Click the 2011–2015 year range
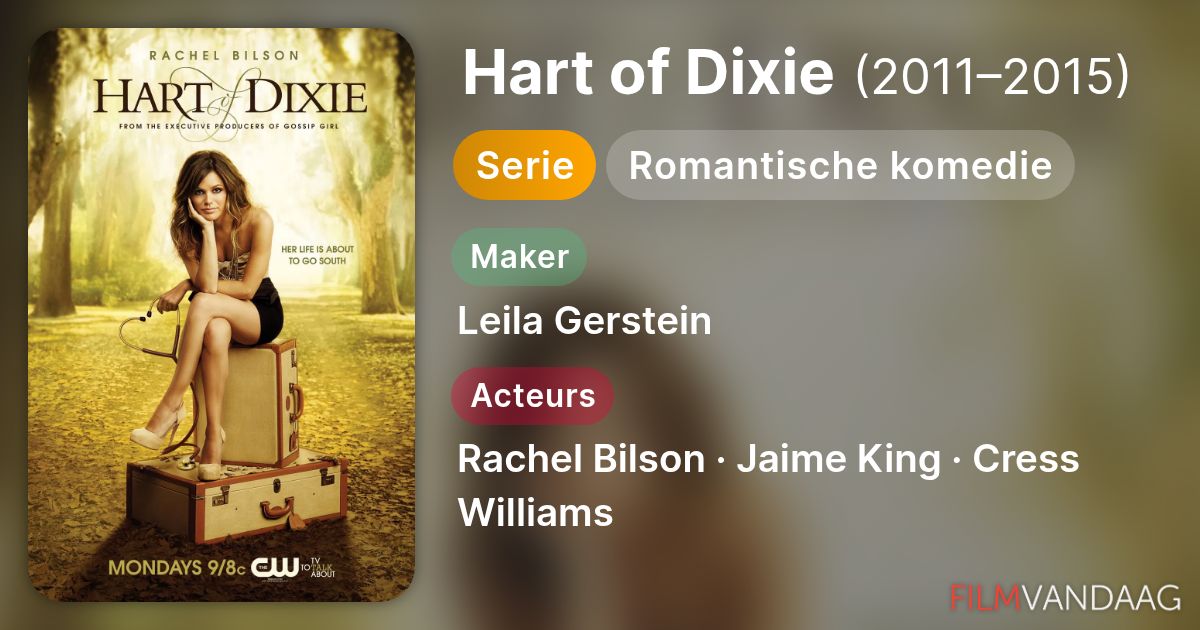 coord(993,74)
